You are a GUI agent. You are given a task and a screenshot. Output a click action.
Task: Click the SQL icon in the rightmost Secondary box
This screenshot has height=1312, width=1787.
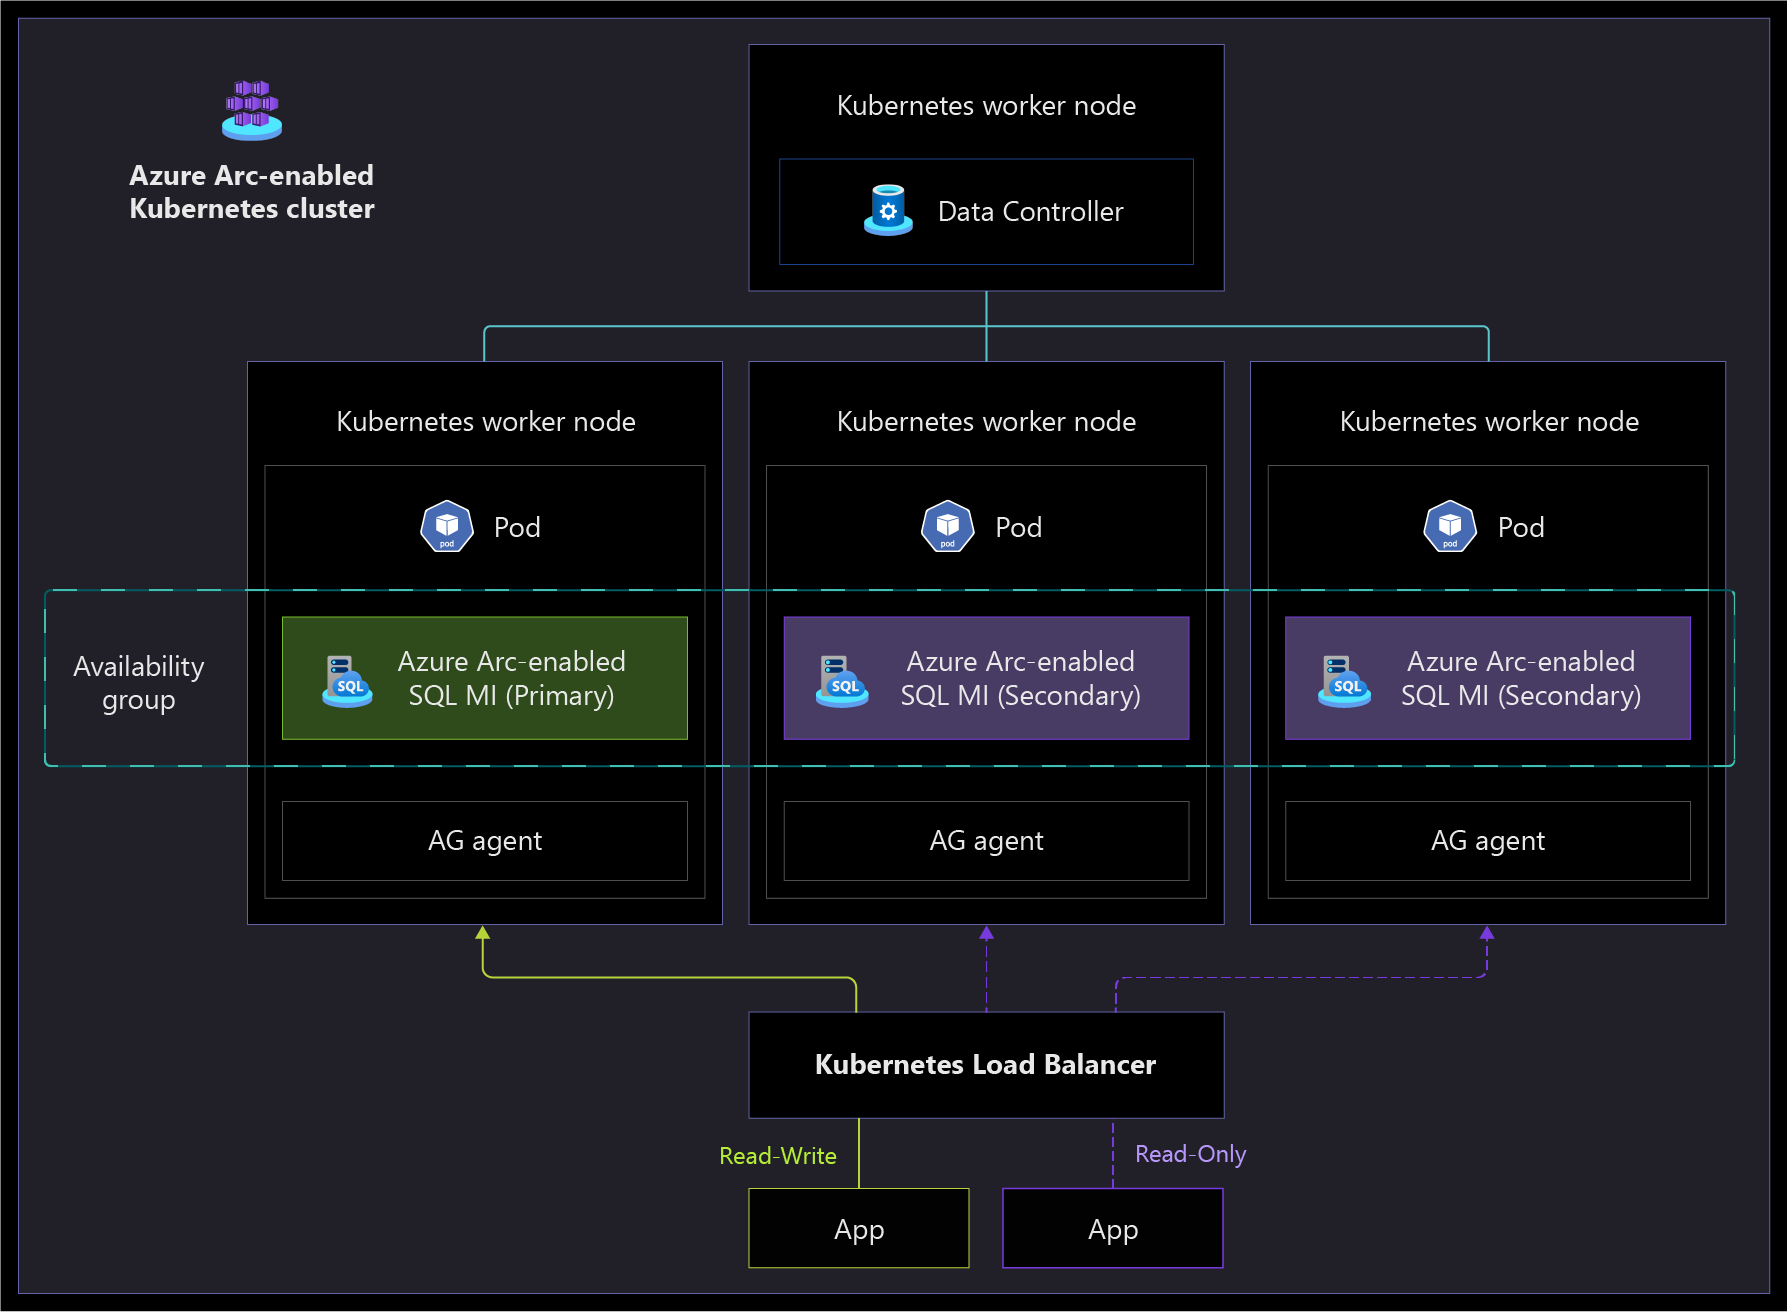tap(1344, 681)
